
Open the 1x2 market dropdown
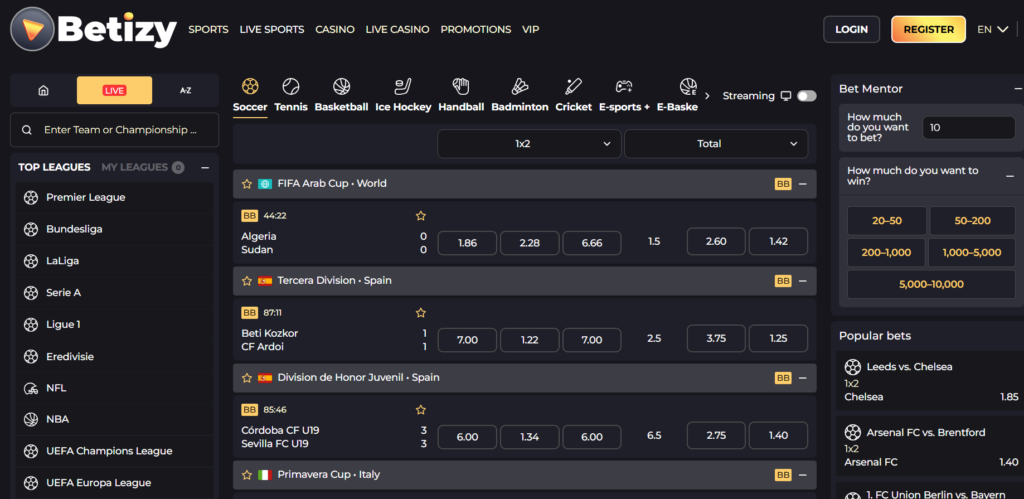[529, 144]
